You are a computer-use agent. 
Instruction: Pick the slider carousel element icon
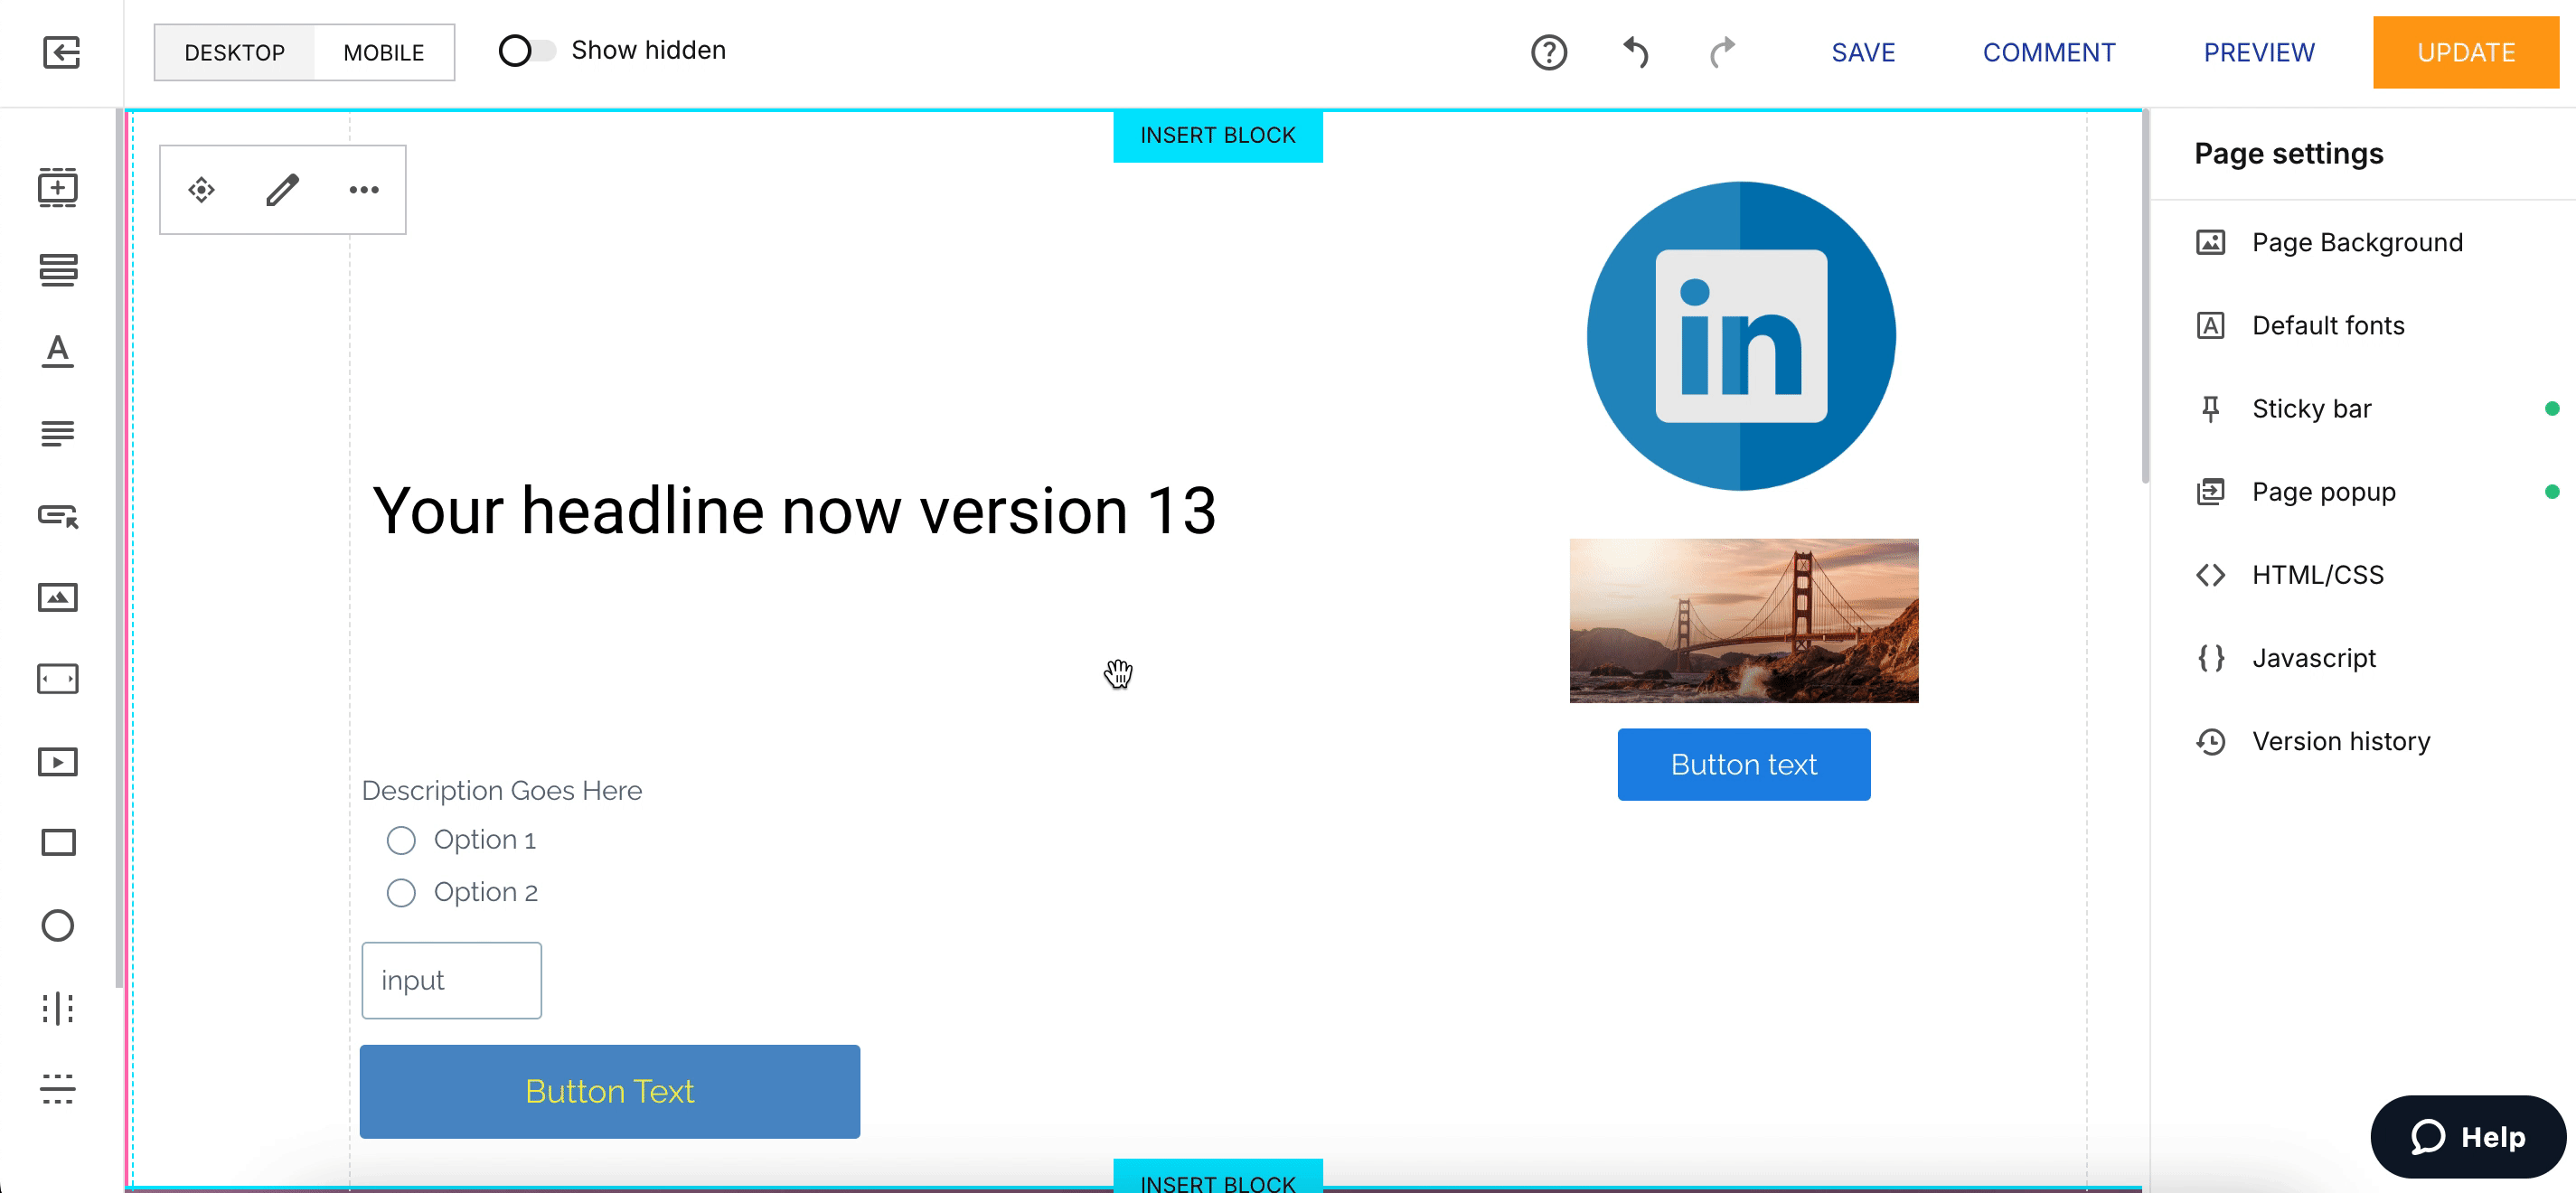point(58,679)
